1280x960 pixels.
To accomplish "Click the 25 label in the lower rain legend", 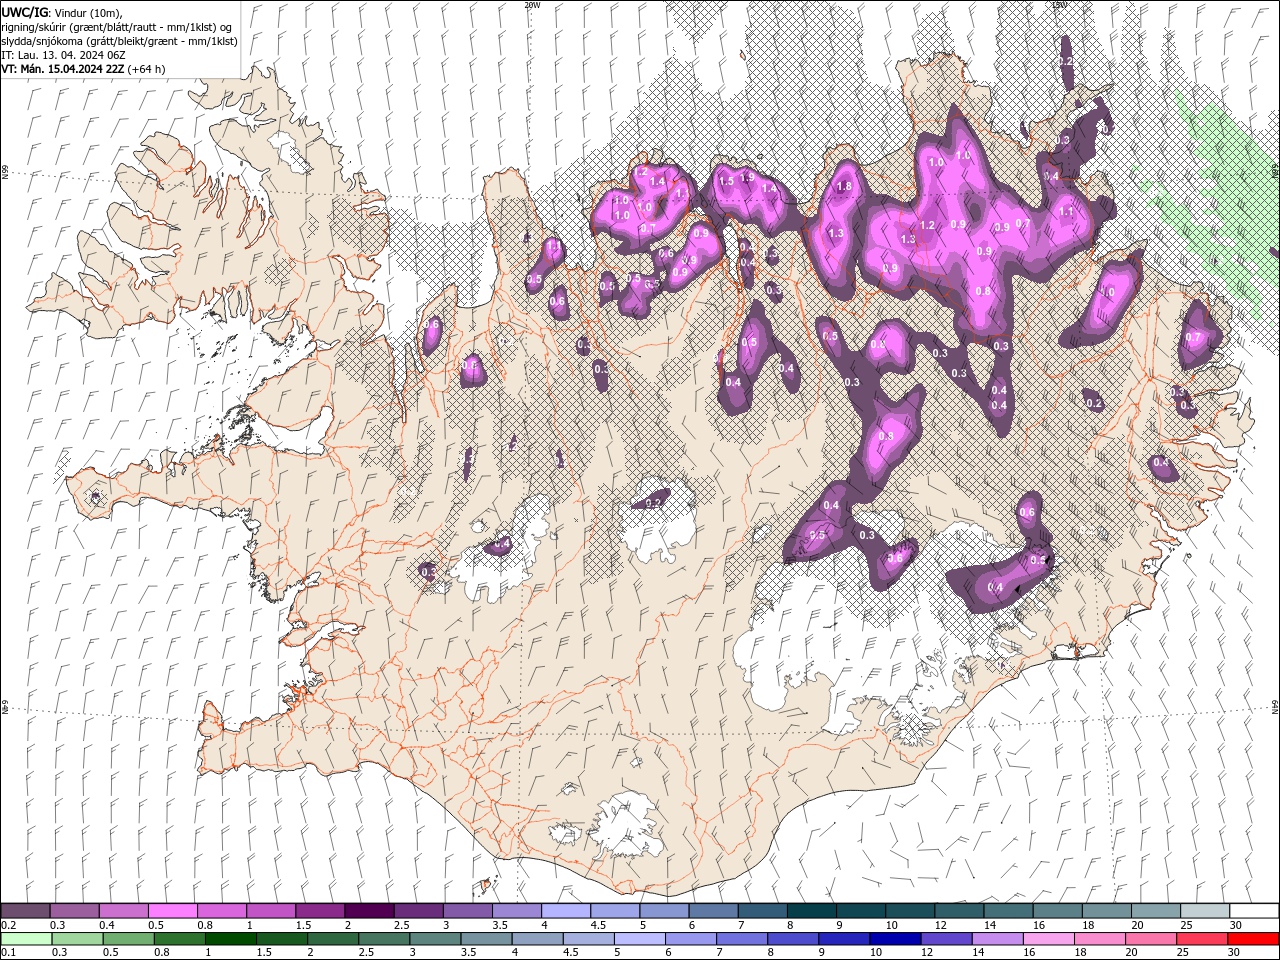I will [x=1184, y=953].
